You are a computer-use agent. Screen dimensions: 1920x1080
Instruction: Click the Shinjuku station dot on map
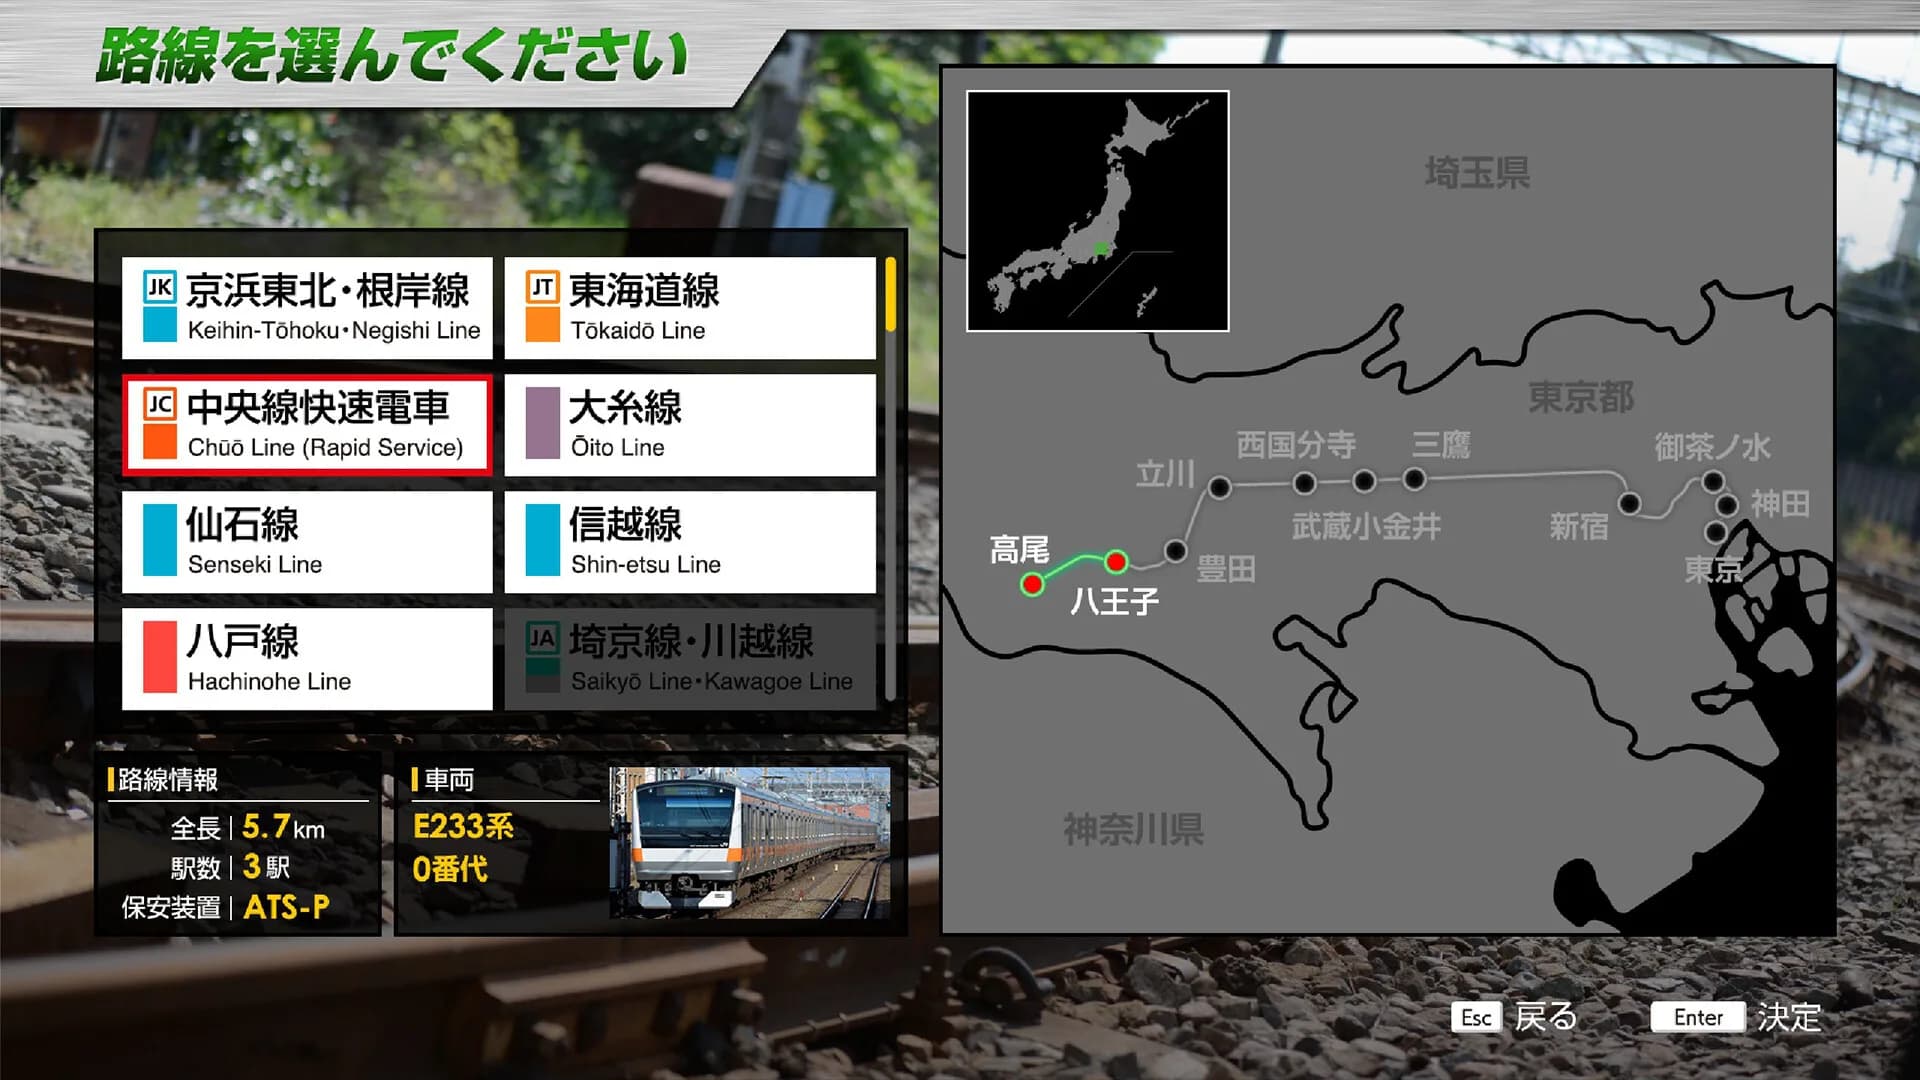pyautogui.click(x=1629, y=503)
